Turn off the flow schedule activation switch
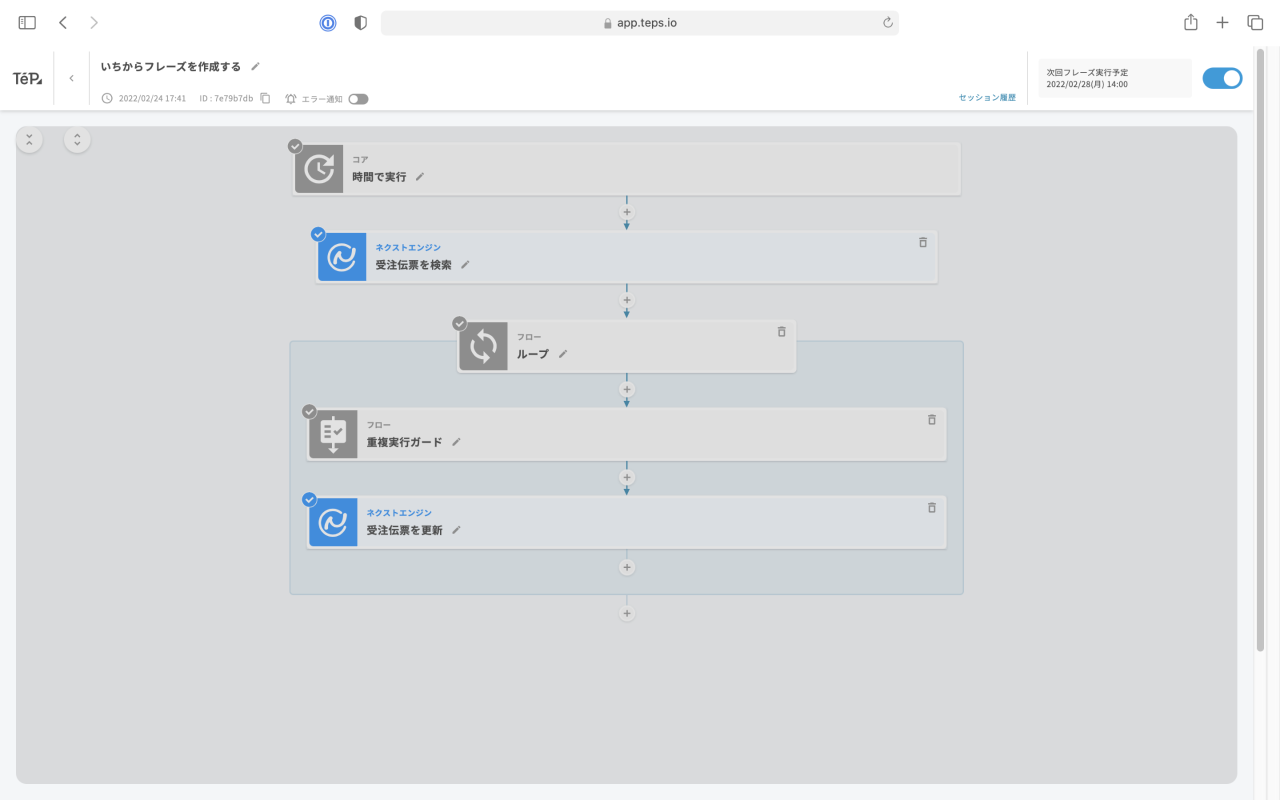 [x=1221, y=78]
